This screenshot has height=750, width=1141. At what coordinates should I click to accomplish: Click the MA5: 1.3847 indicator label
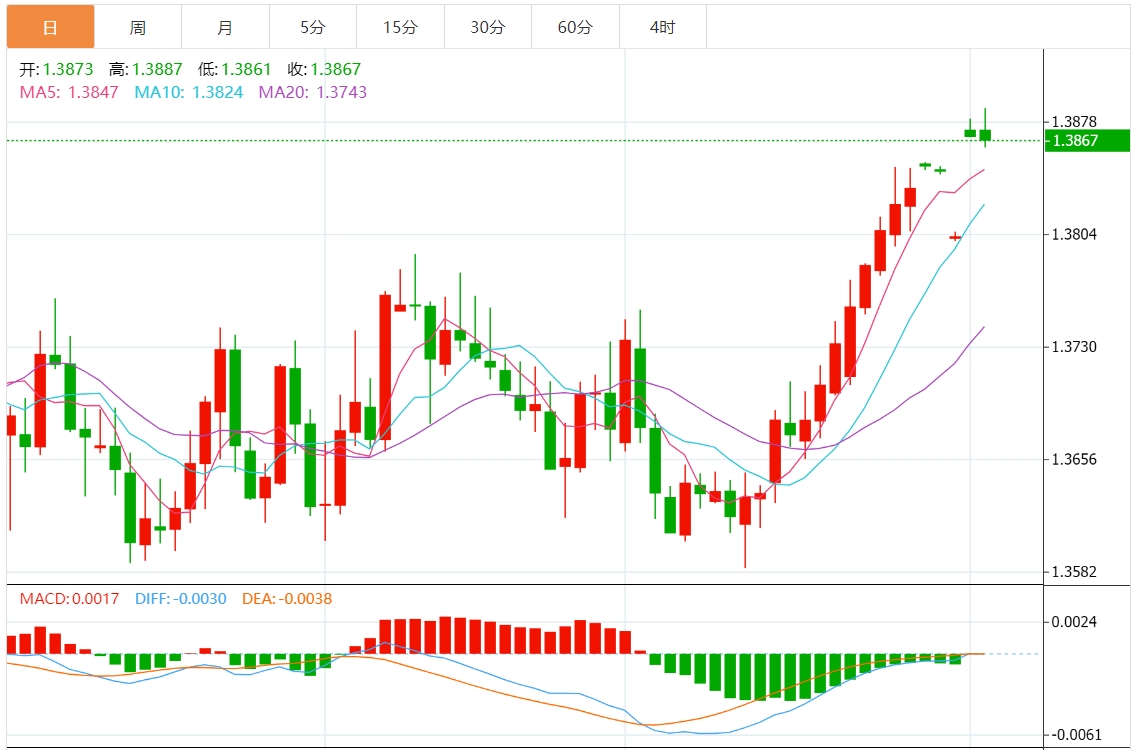pos(69,92)
